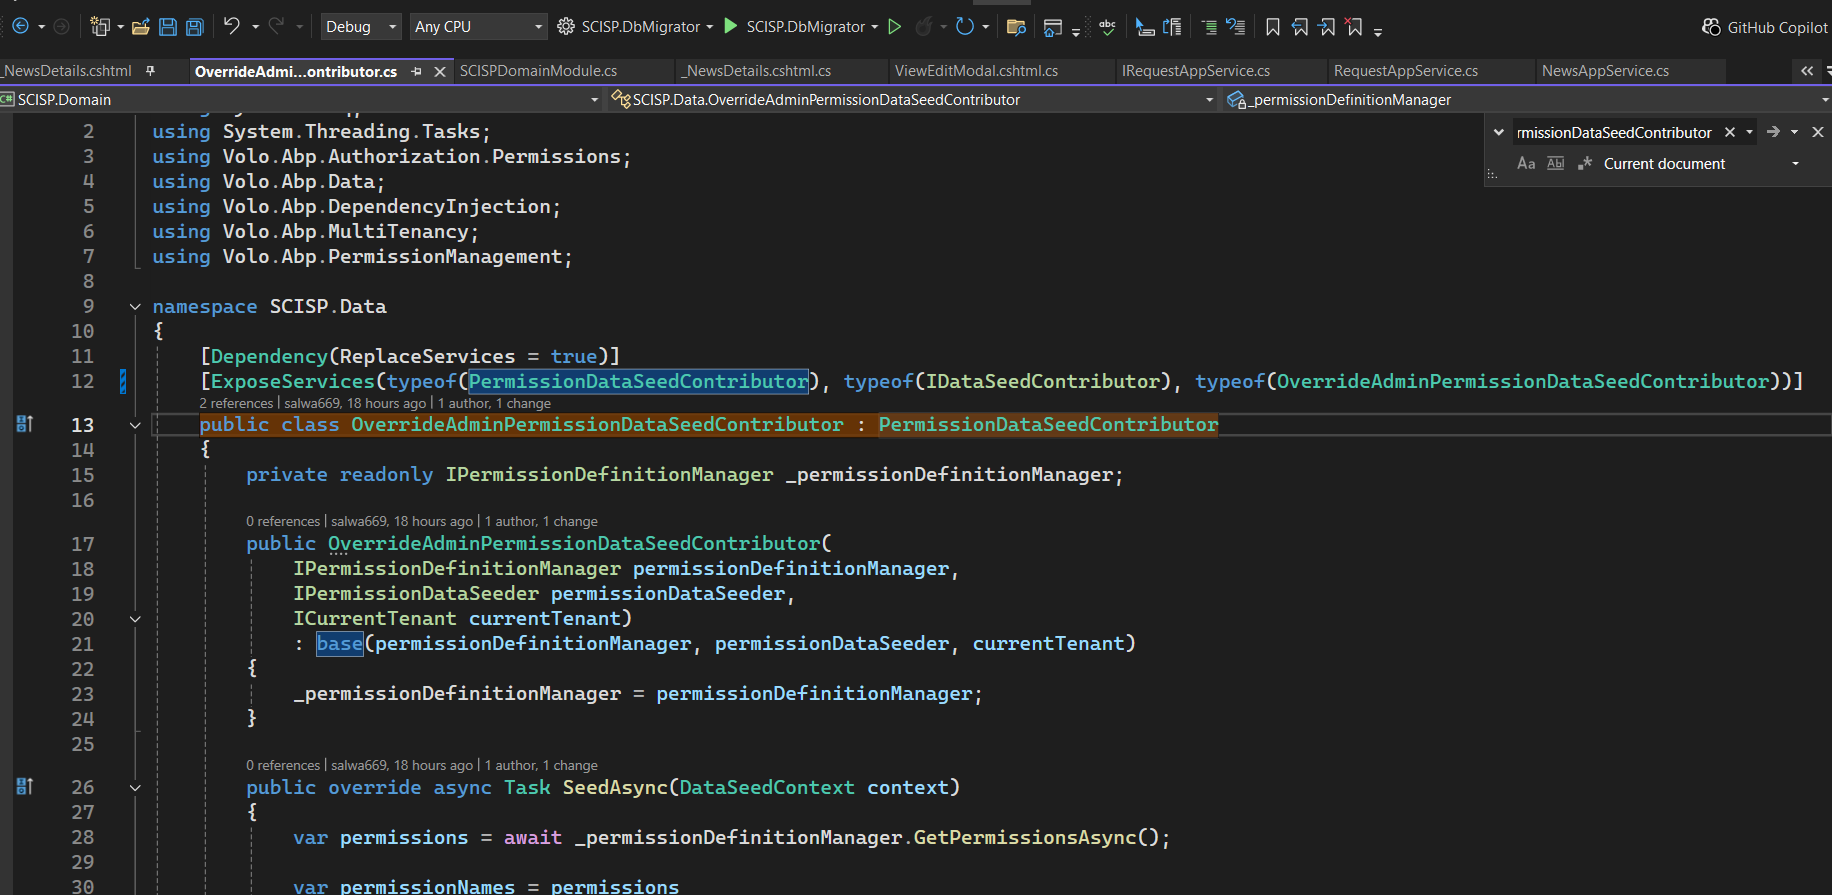Click the Undo arrow icon

231,26
